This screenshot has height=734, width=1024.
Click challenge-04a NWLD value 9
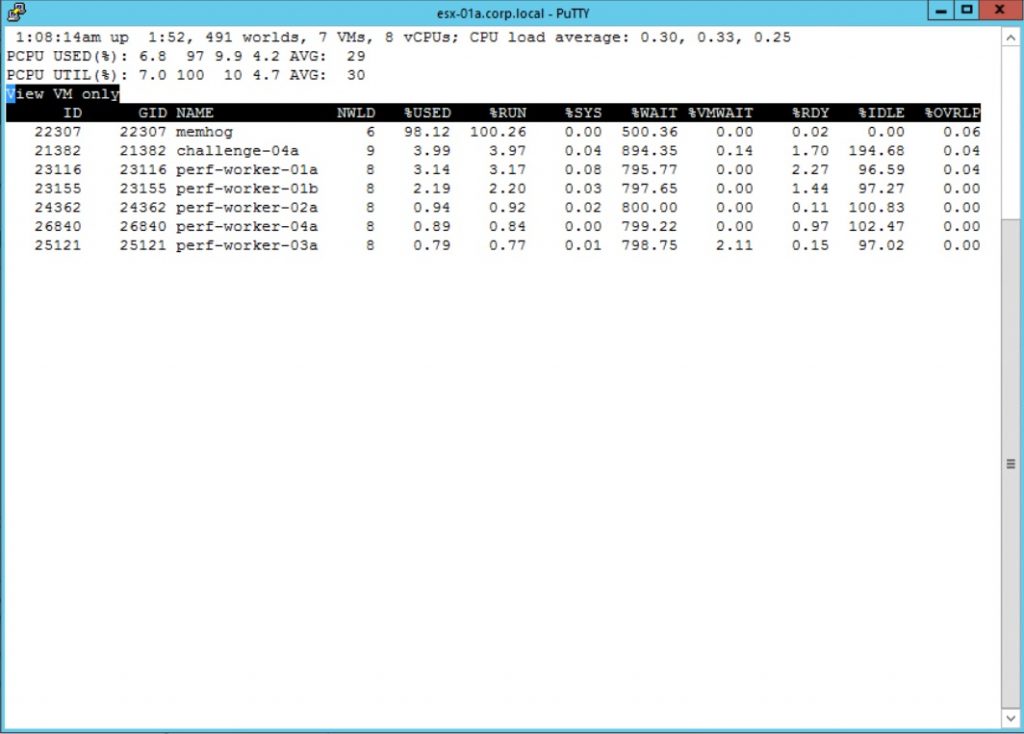coord(370,151)
